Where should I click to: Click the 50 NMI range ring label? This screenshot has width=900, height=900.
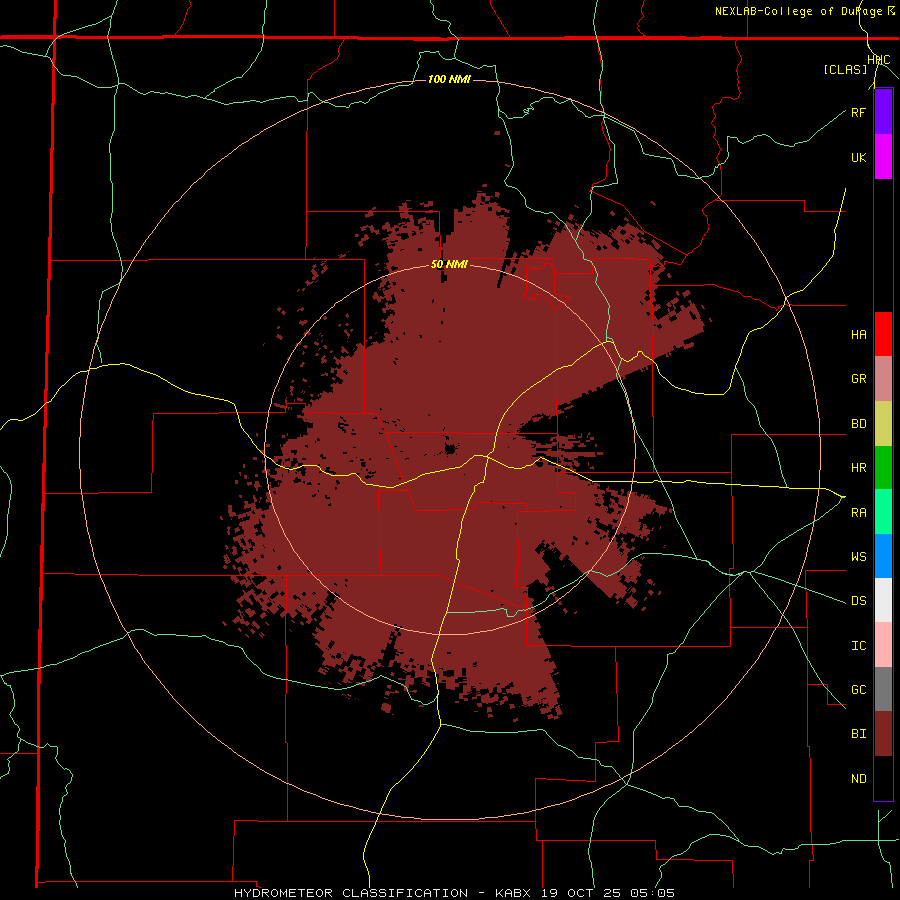coord(449,264)
